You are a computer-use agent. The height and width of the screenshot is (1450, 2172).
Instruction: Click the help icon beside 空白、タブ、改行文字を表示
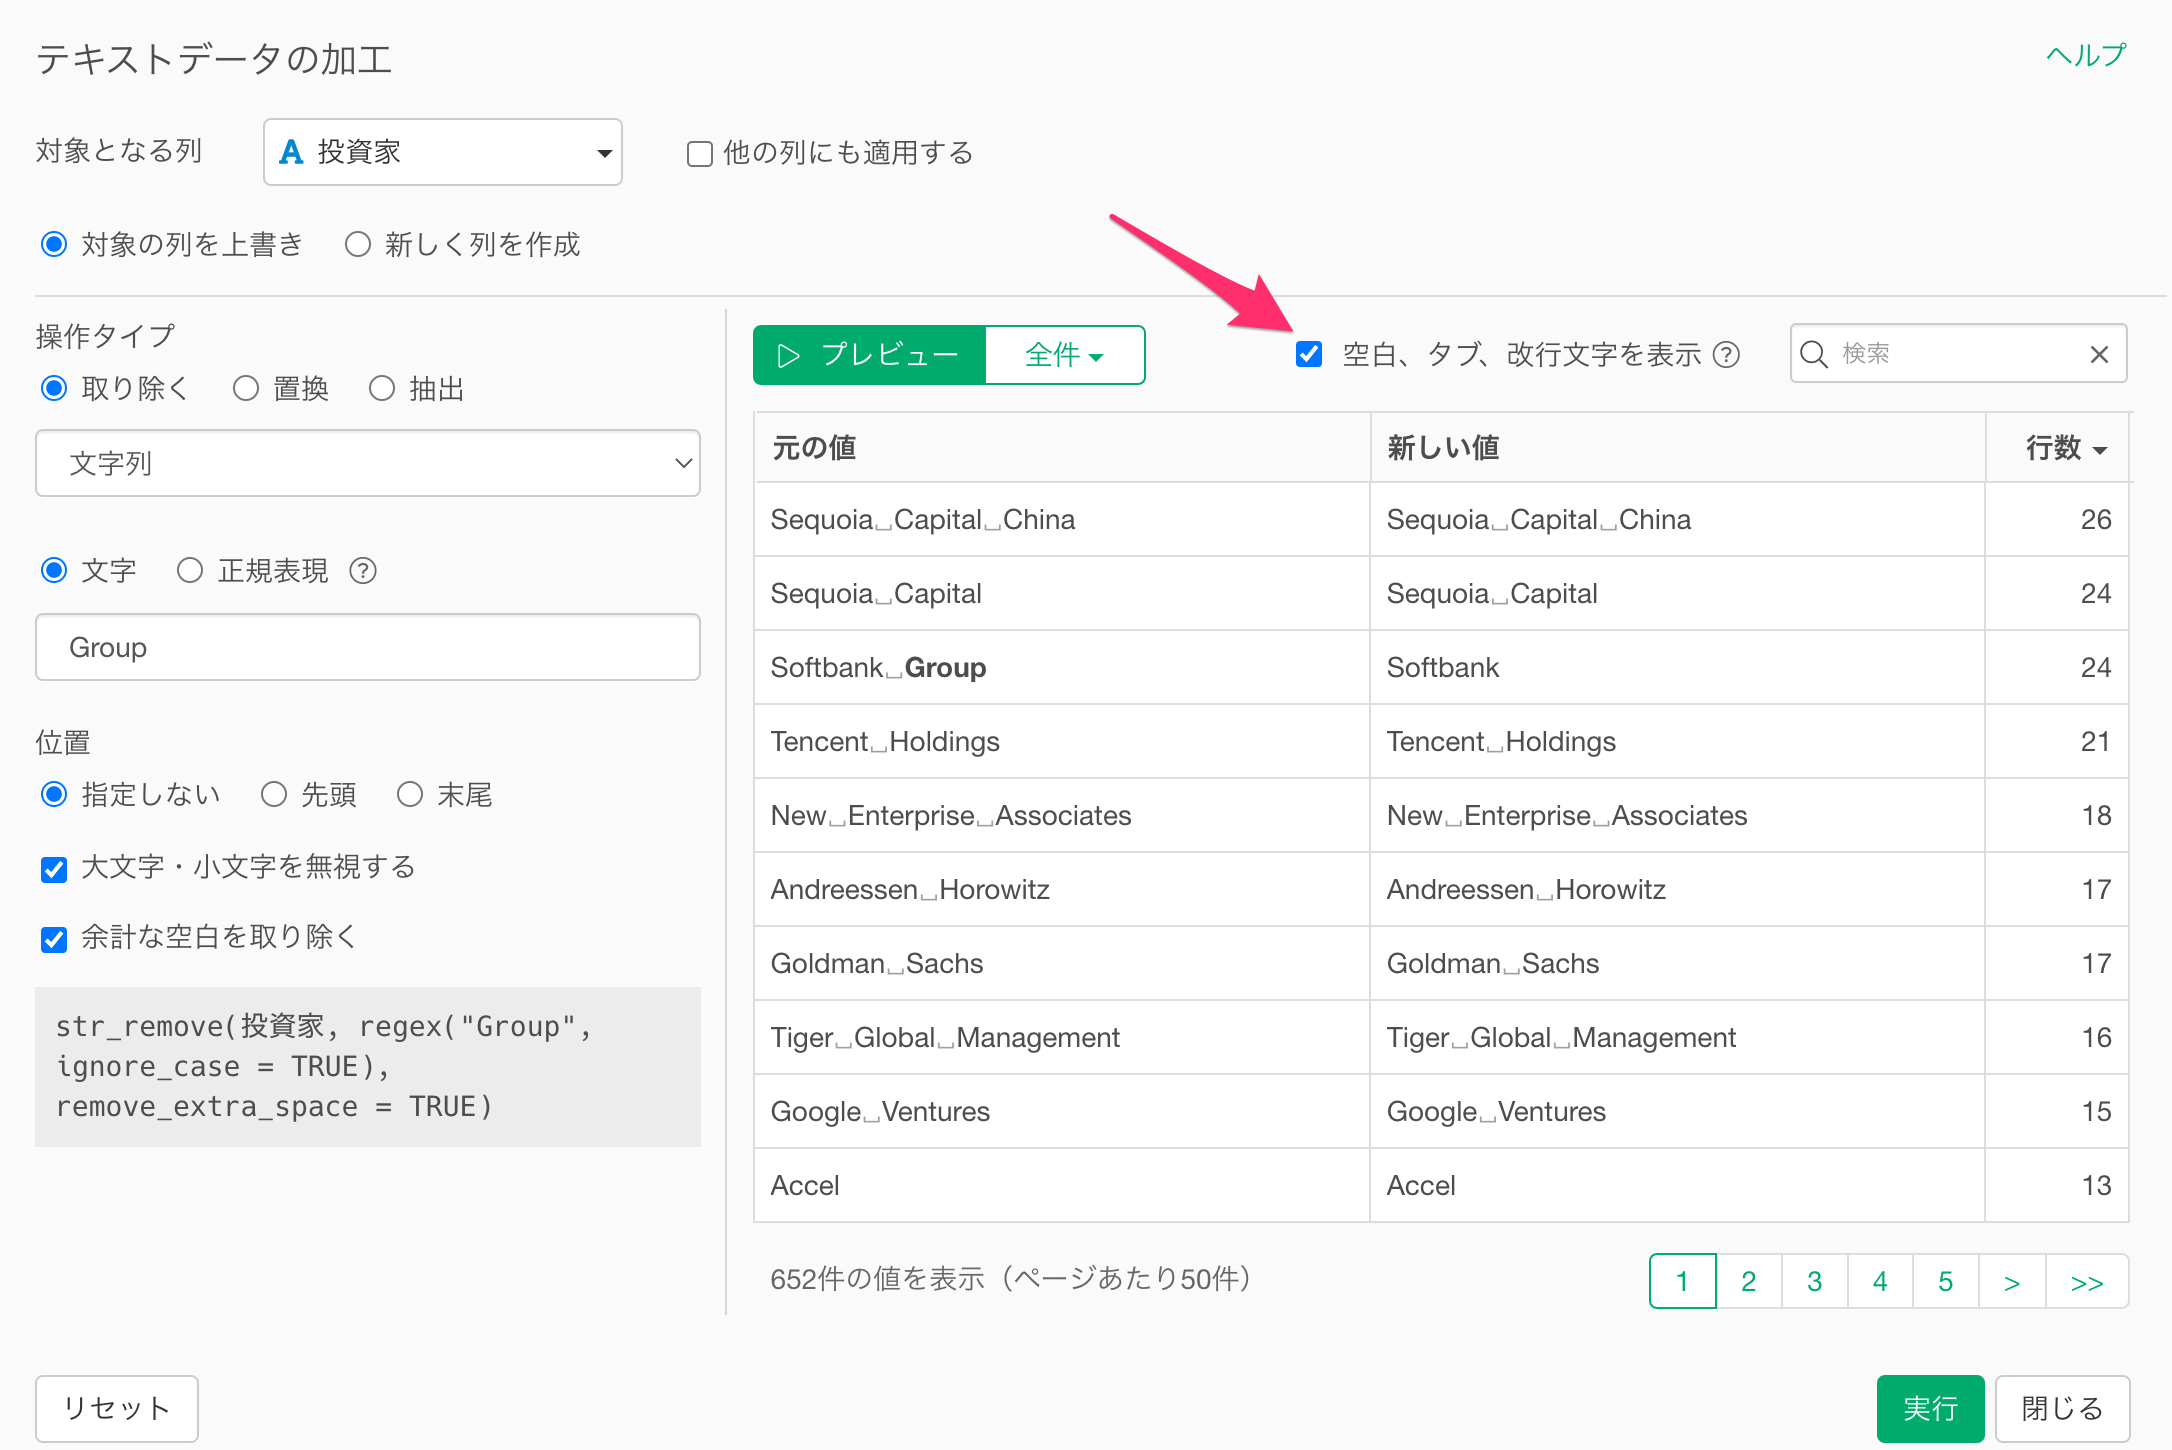pyautogui.click(x=1726, y=354)
